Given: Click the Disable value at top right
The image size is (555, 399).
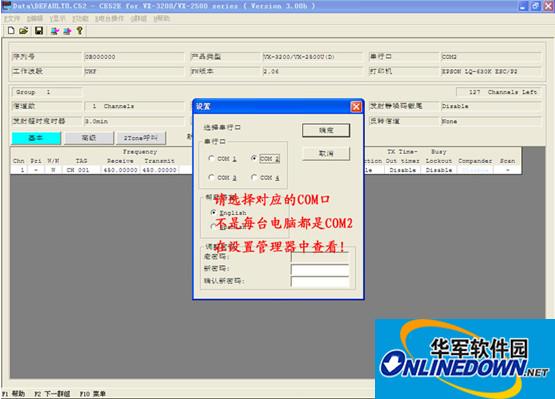Looking at the screenshot, I should 491,106.
